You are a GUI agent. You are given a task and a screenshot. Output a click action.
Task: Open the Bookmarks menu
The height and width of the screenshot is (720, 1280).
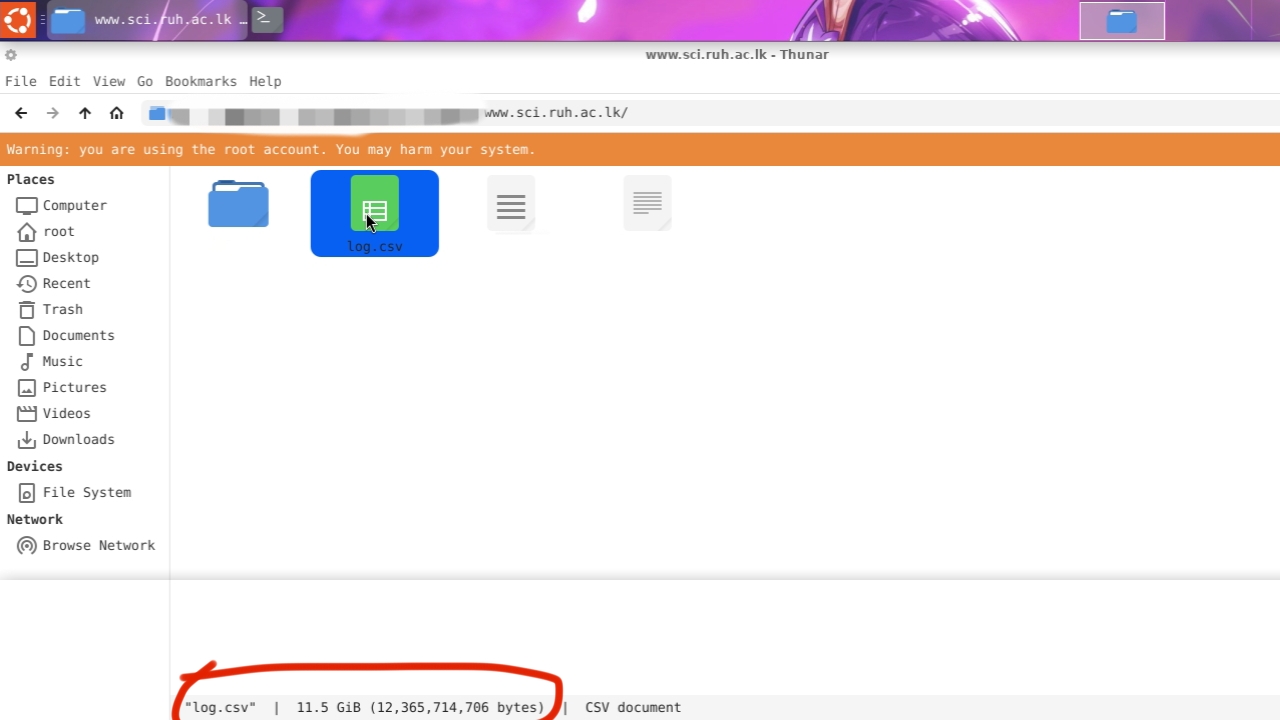(x=200, y=81)
